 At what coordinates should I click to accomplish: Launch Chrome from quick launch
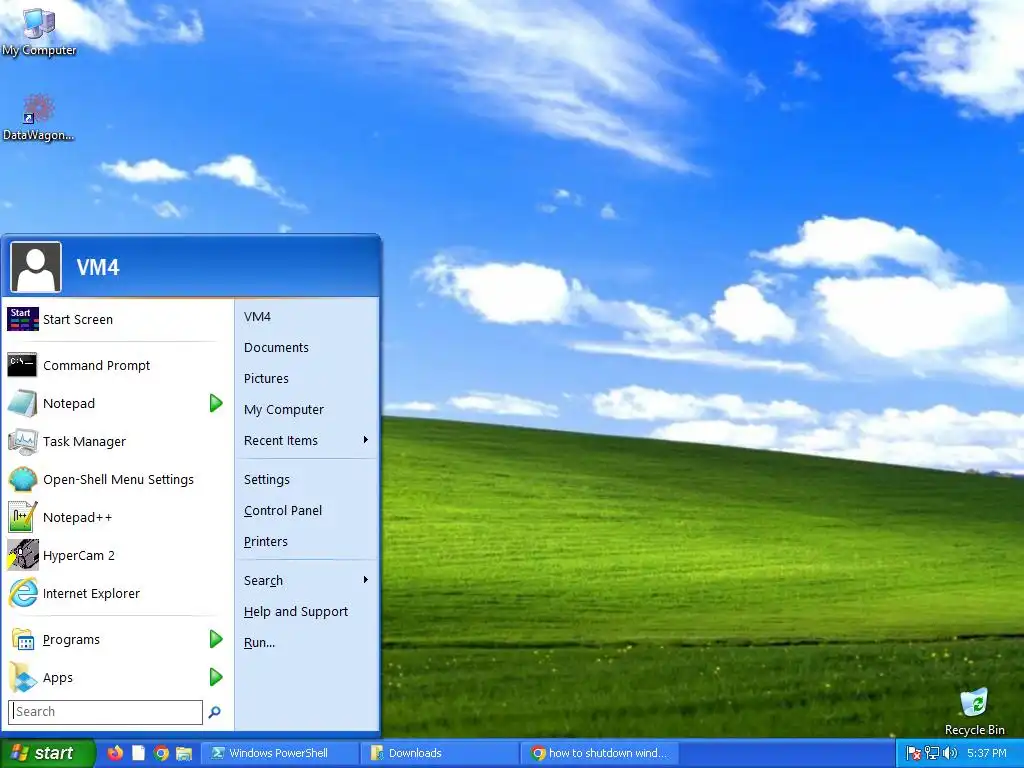tap(161, 753)
